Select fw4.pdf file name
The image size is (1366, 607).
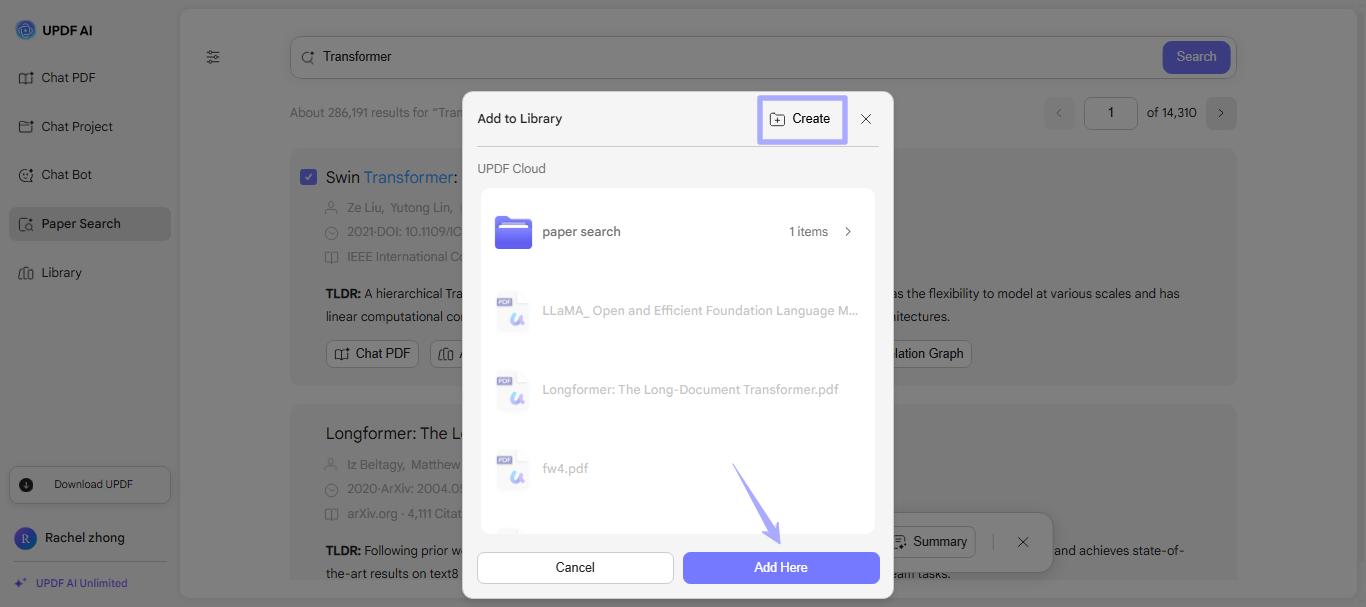(565, 468)
